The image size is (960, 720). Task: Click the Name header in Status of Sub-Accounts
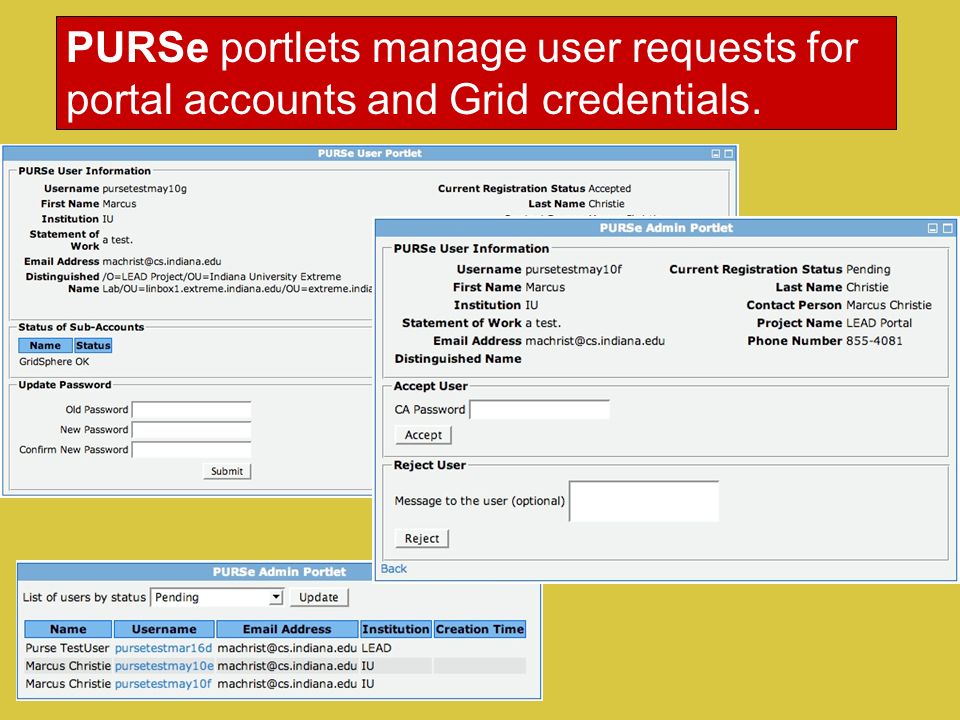click(x=45, y=345)
